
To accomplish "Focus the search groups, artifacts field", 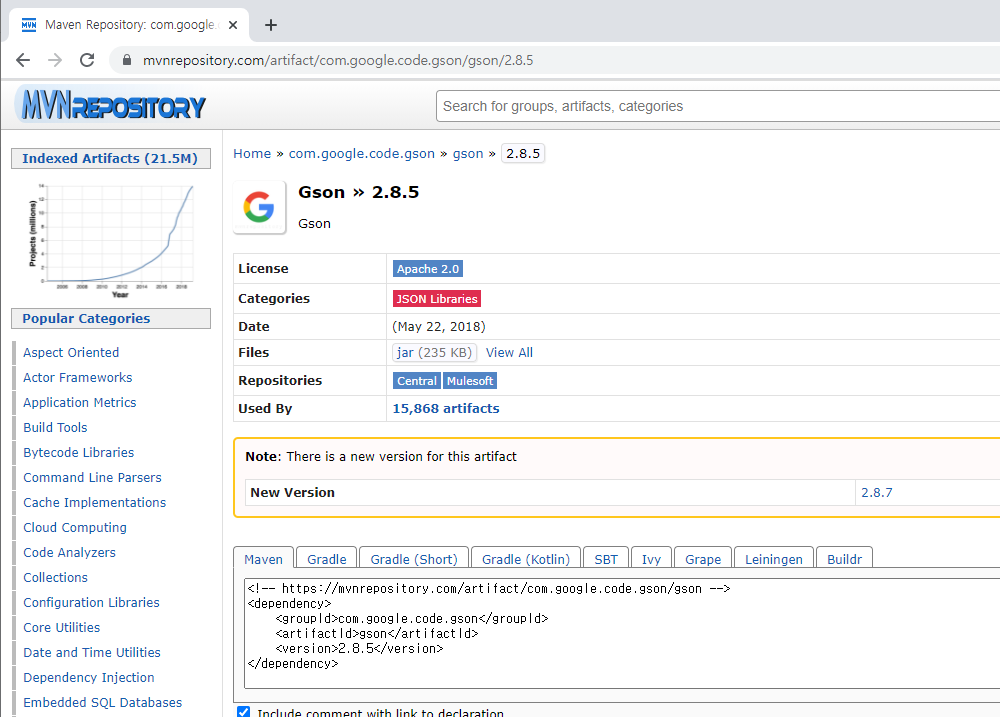I will (717, 106).
